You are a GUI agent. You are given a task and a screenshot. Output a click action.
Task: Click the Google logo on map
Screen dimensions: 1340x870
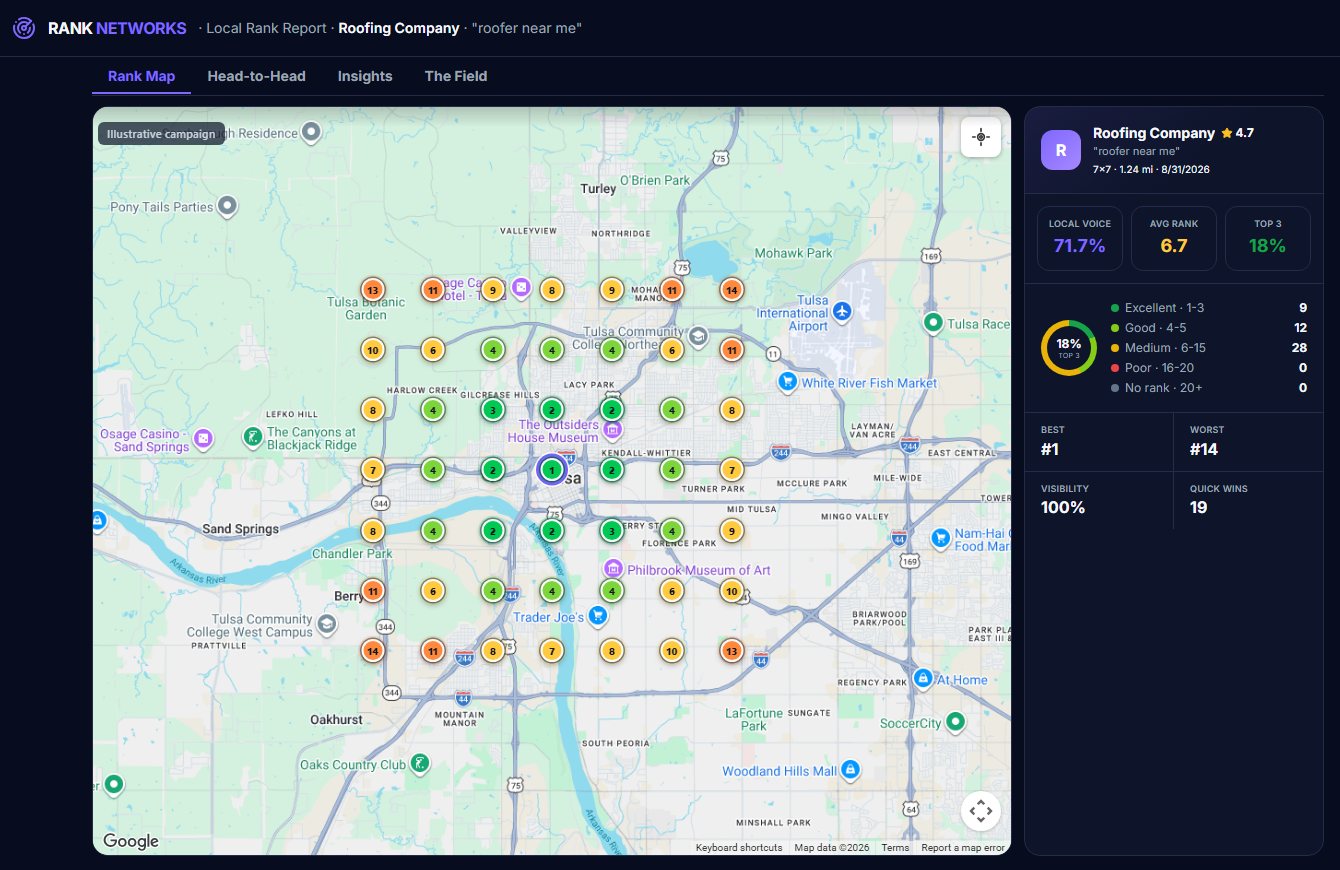point(131,841)
